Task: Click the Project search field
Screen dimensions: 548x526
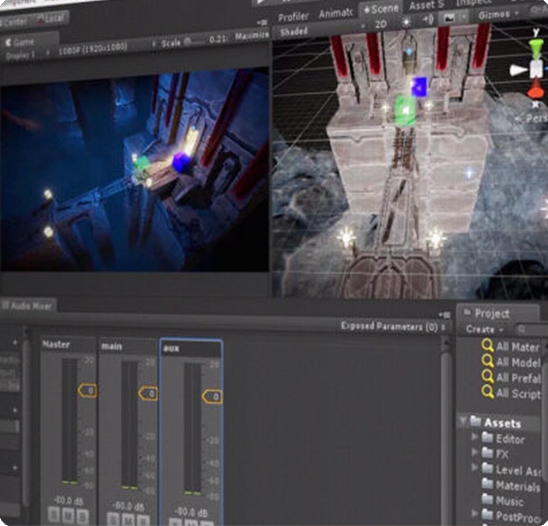Action: tap(532, 329)
